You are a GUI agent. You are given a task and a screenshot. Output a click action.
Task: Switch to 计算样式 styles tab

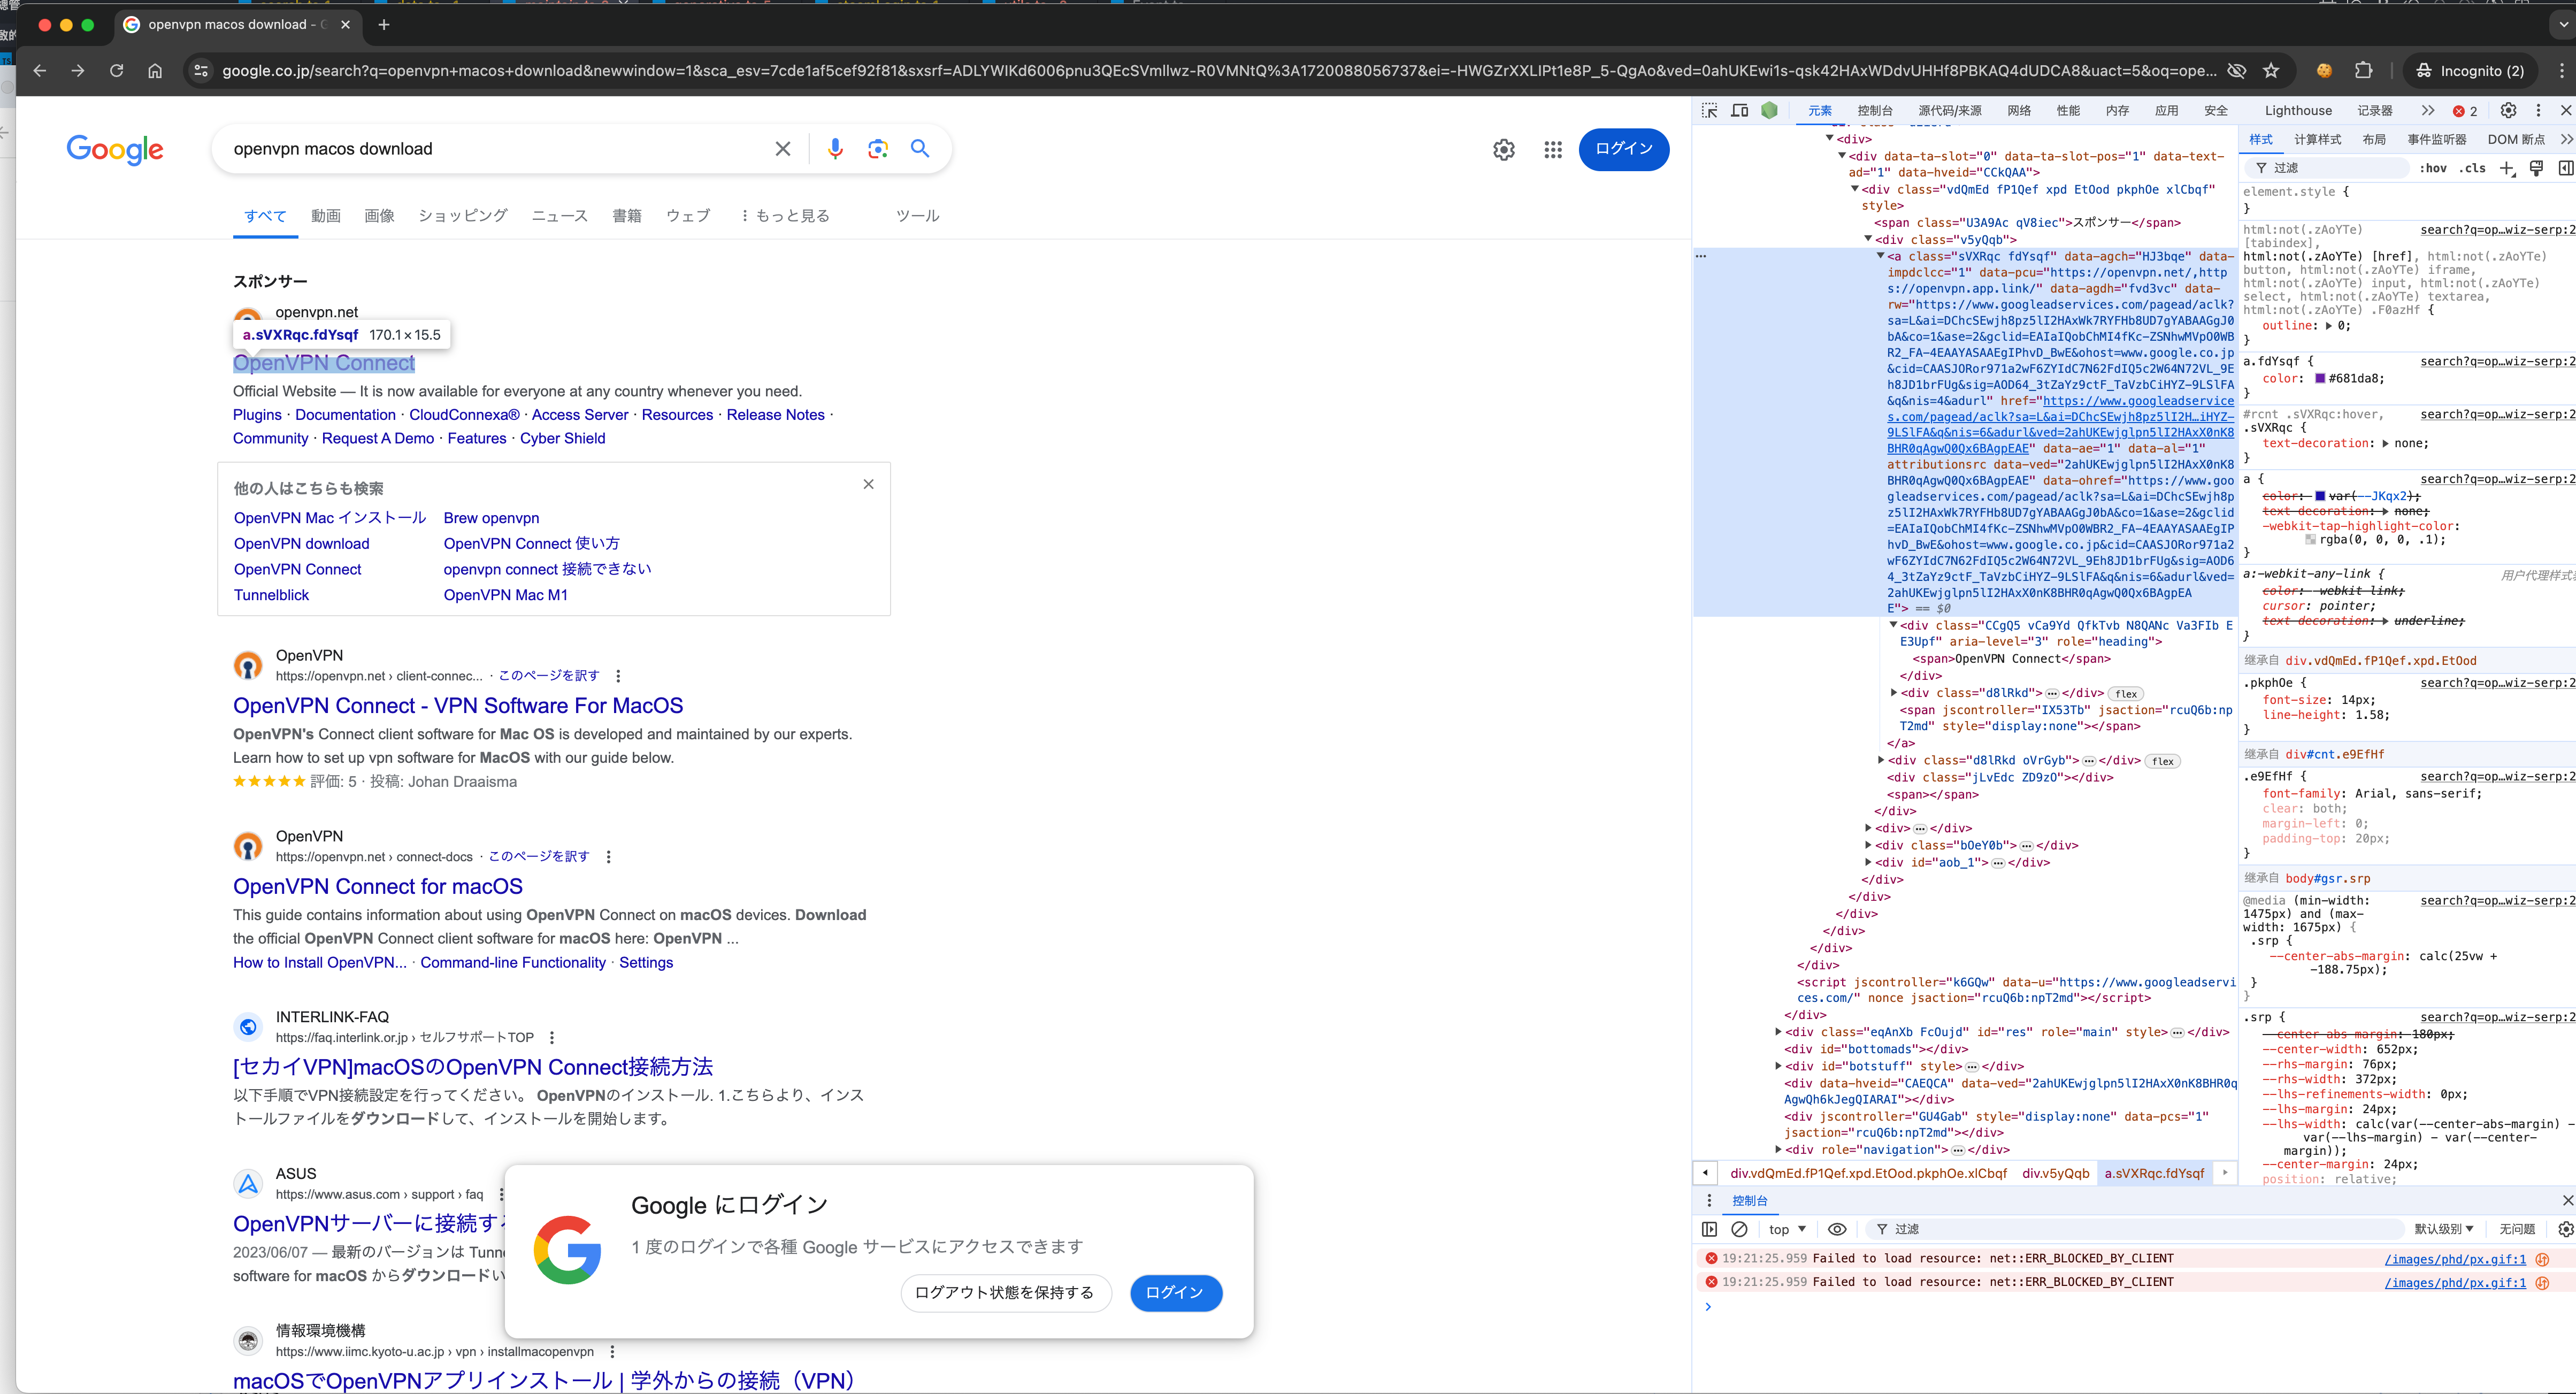point(2317,139)
